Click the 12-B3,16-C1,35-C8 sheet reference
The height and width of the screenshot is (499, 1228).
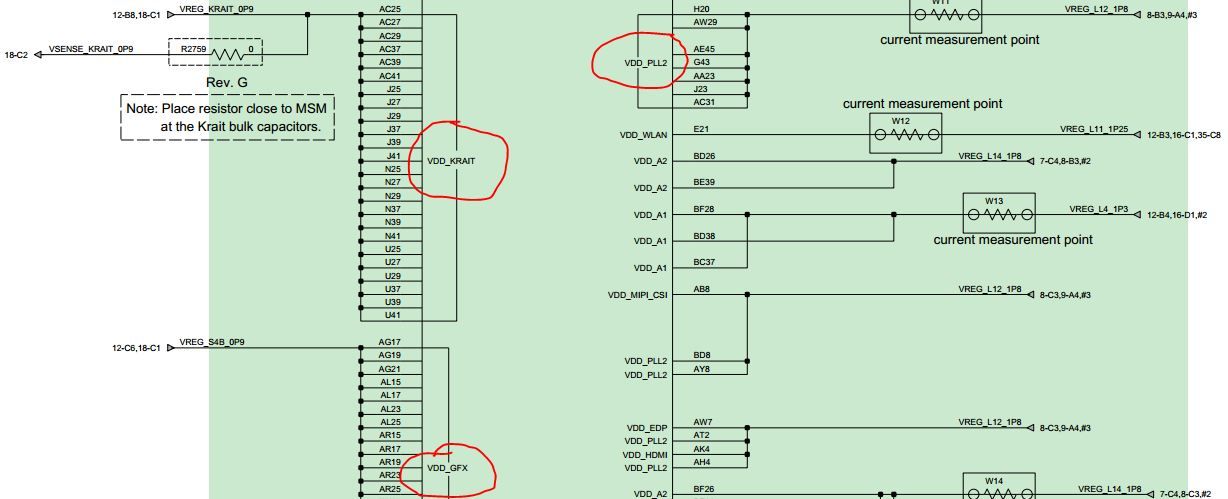pos(1184,135)
